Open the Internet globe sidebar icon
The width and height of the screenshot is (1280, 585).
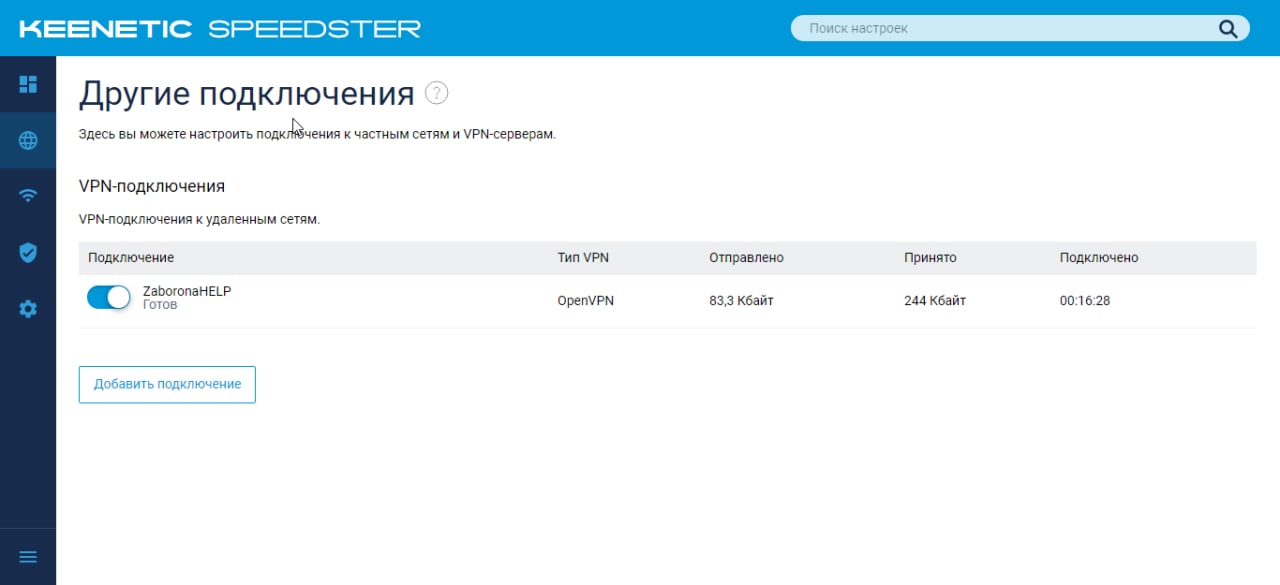(x=28, y=141)
